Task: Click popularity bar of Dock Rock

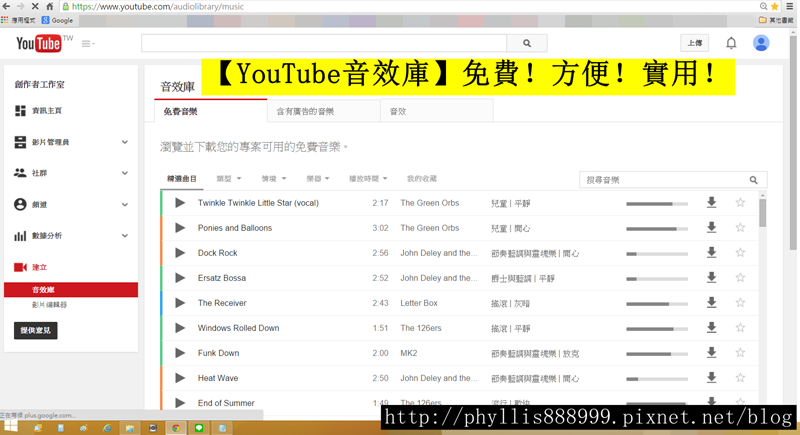Action: click(657, 253)
